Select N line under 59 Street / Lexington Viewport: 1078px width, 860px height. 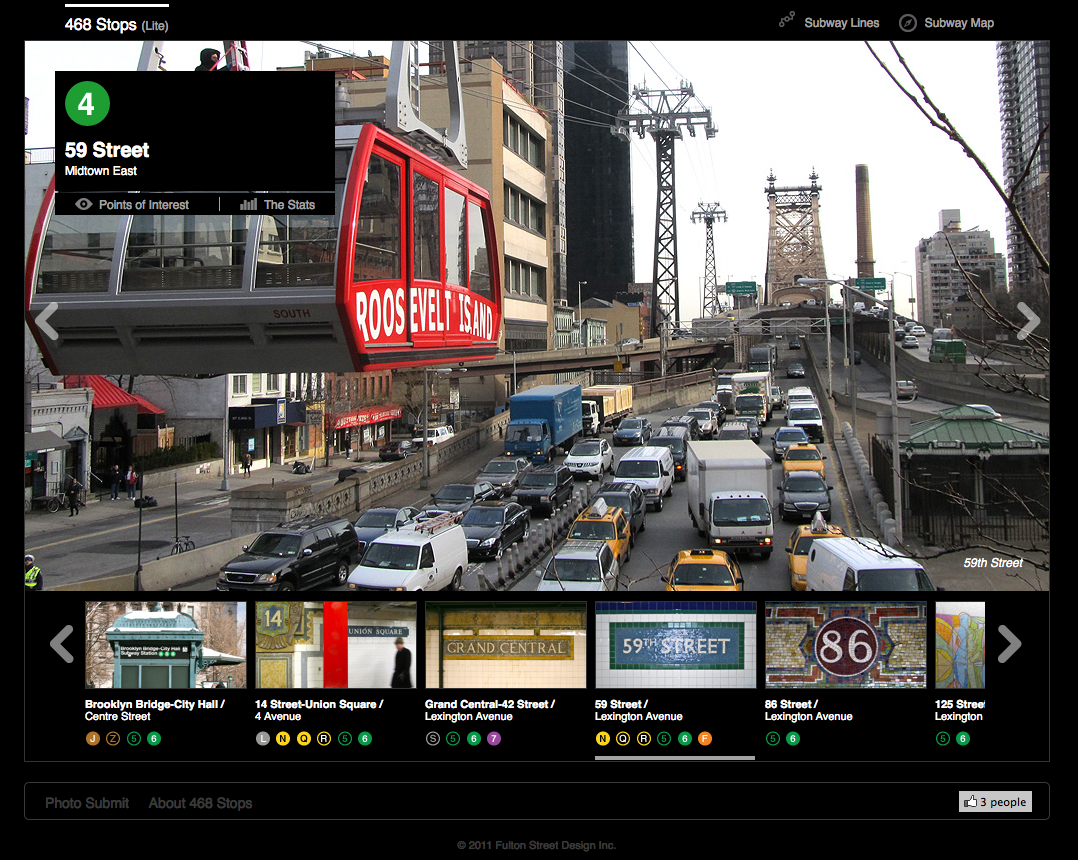coord(602,738)
